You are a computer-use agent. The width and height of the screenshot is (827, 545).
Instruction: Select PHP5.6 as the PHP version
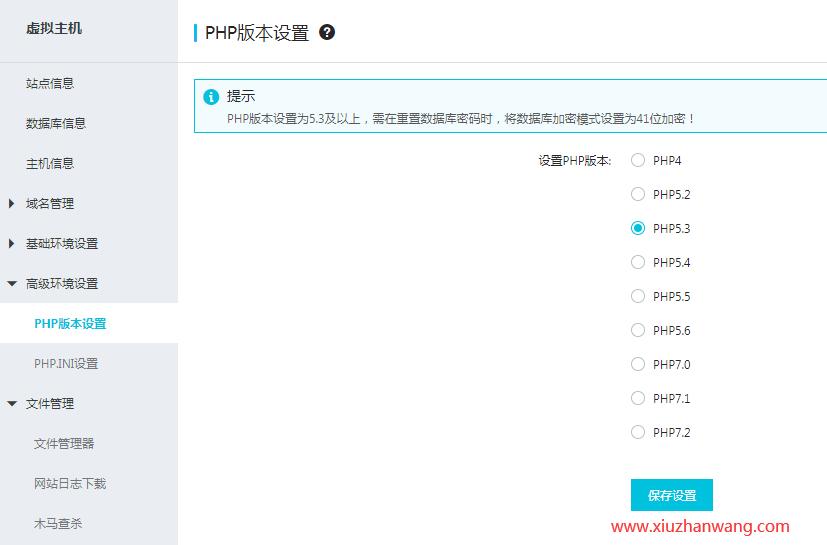click(638, 330)
